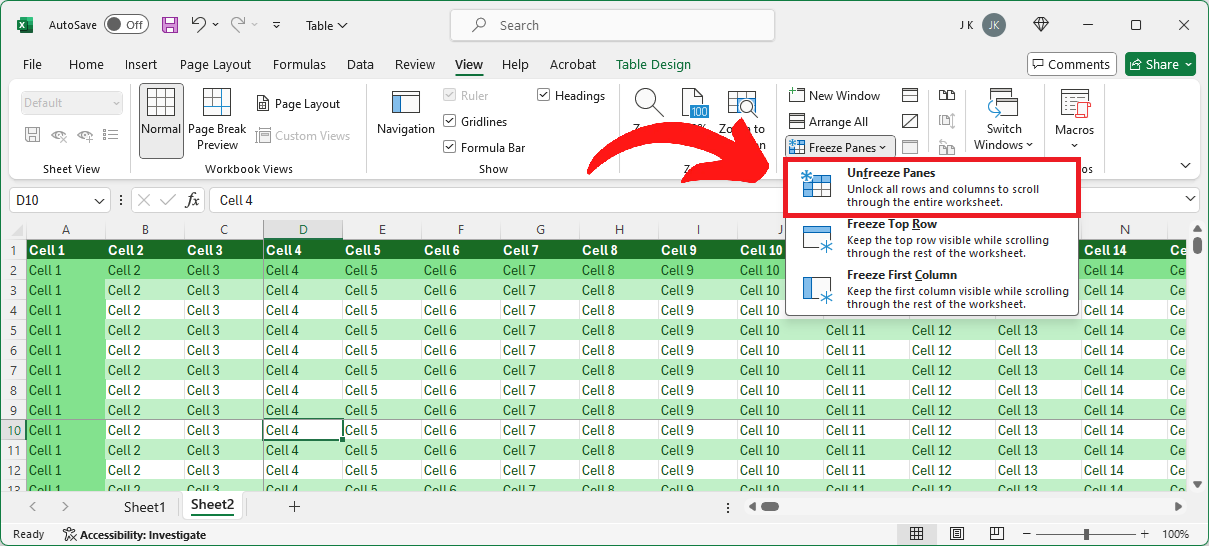Open the File tab

[32, 64]
